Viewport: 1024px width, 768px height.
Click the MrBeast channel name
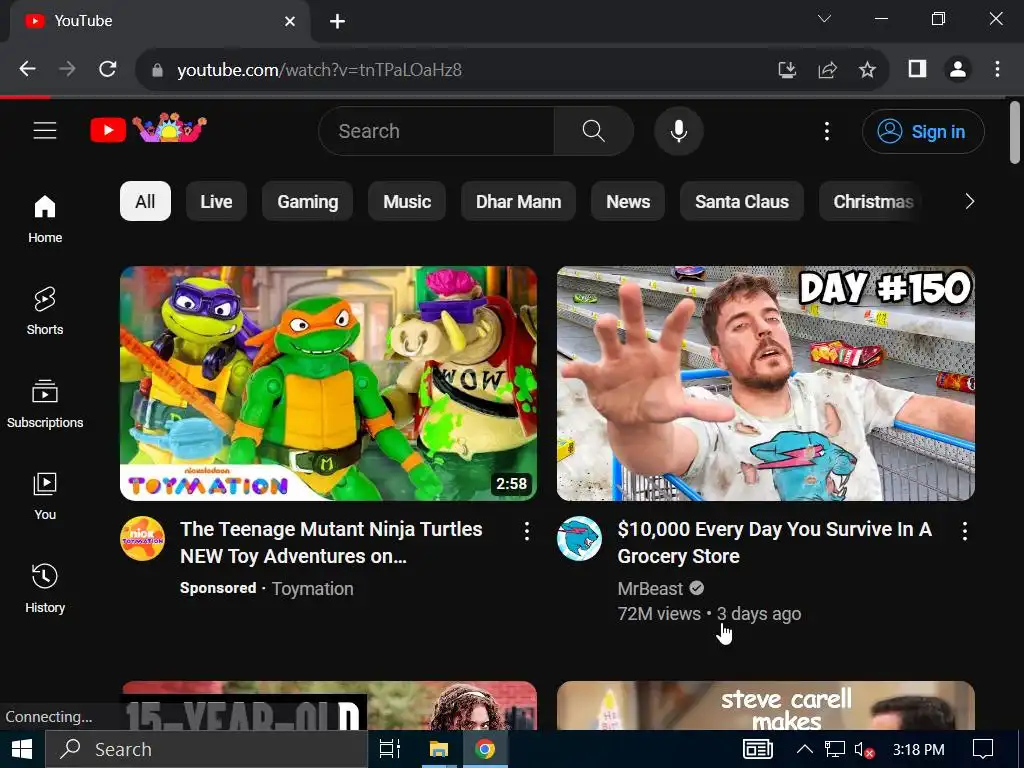tap(650, 588)
